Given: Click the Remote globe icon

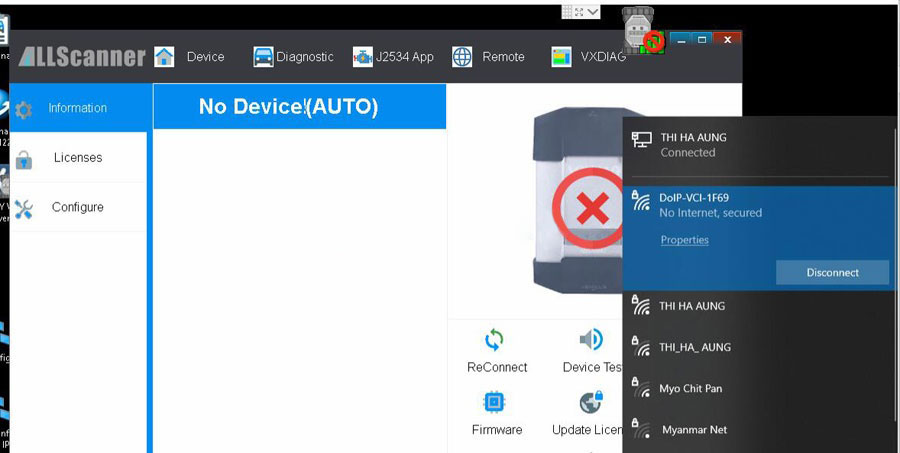Looking at the screenshot, I should [x=462, y=57].
